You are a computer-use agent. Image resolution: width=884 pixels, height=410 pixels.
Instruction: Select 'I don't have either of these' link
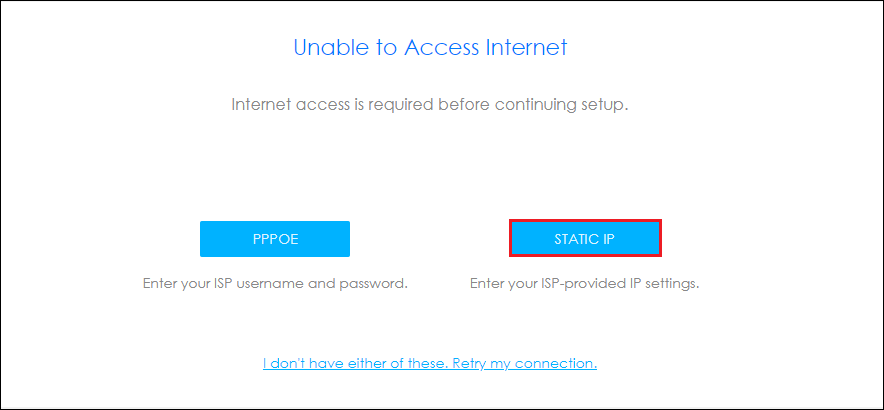(430, 363)
